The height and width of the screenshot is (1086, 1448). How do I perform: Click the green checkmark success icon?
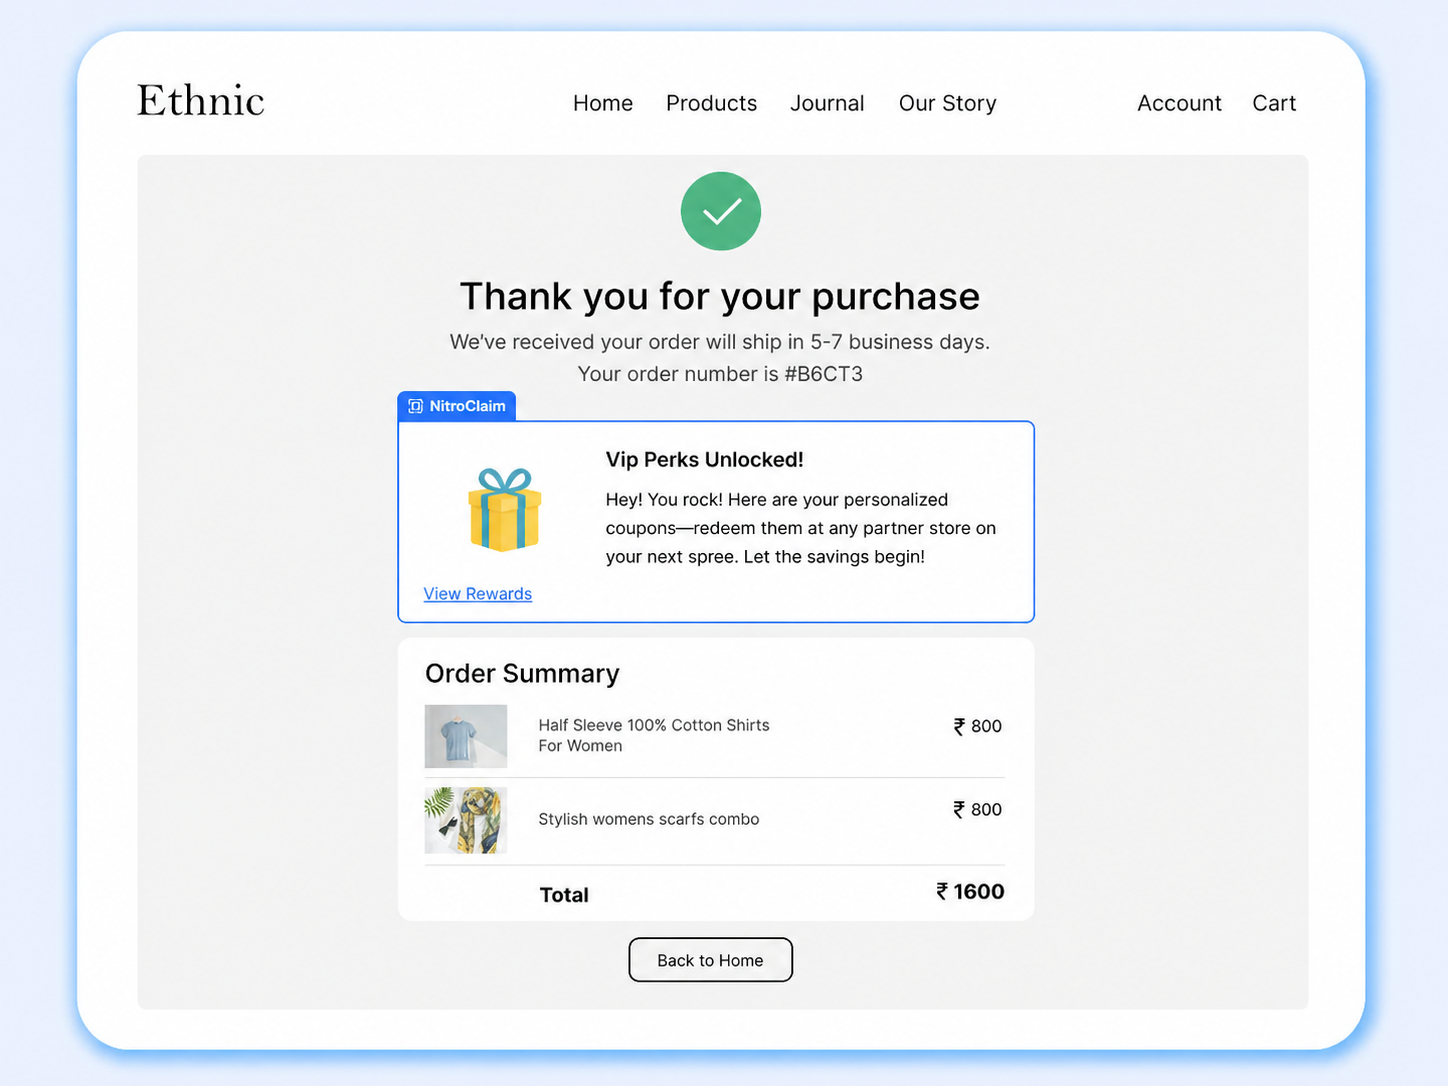720,211
